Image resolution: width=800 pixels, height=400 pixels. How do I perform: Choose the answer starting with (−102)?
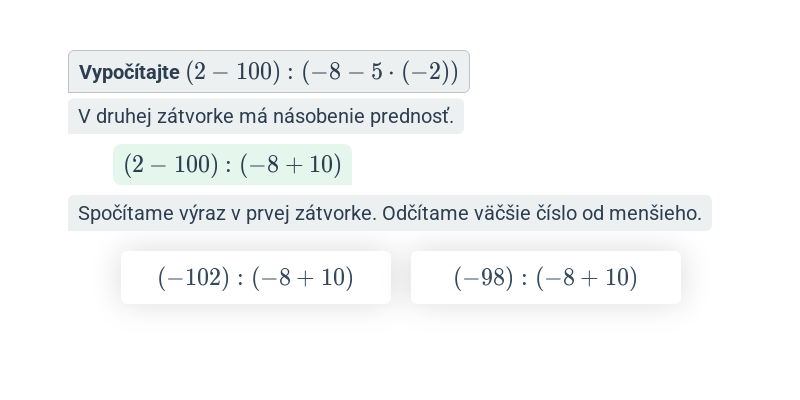click(256, 278)
